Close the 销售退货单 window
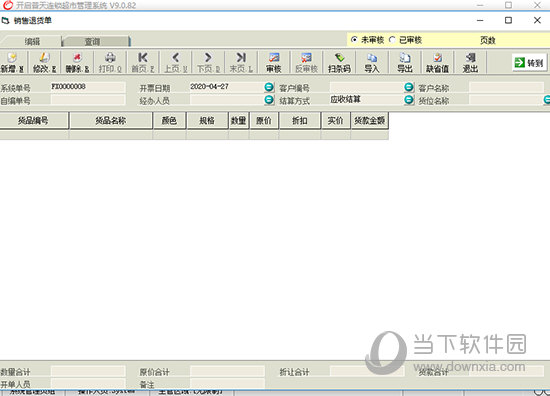The height and width of the screenshot is (396, 550). (537, 20)
